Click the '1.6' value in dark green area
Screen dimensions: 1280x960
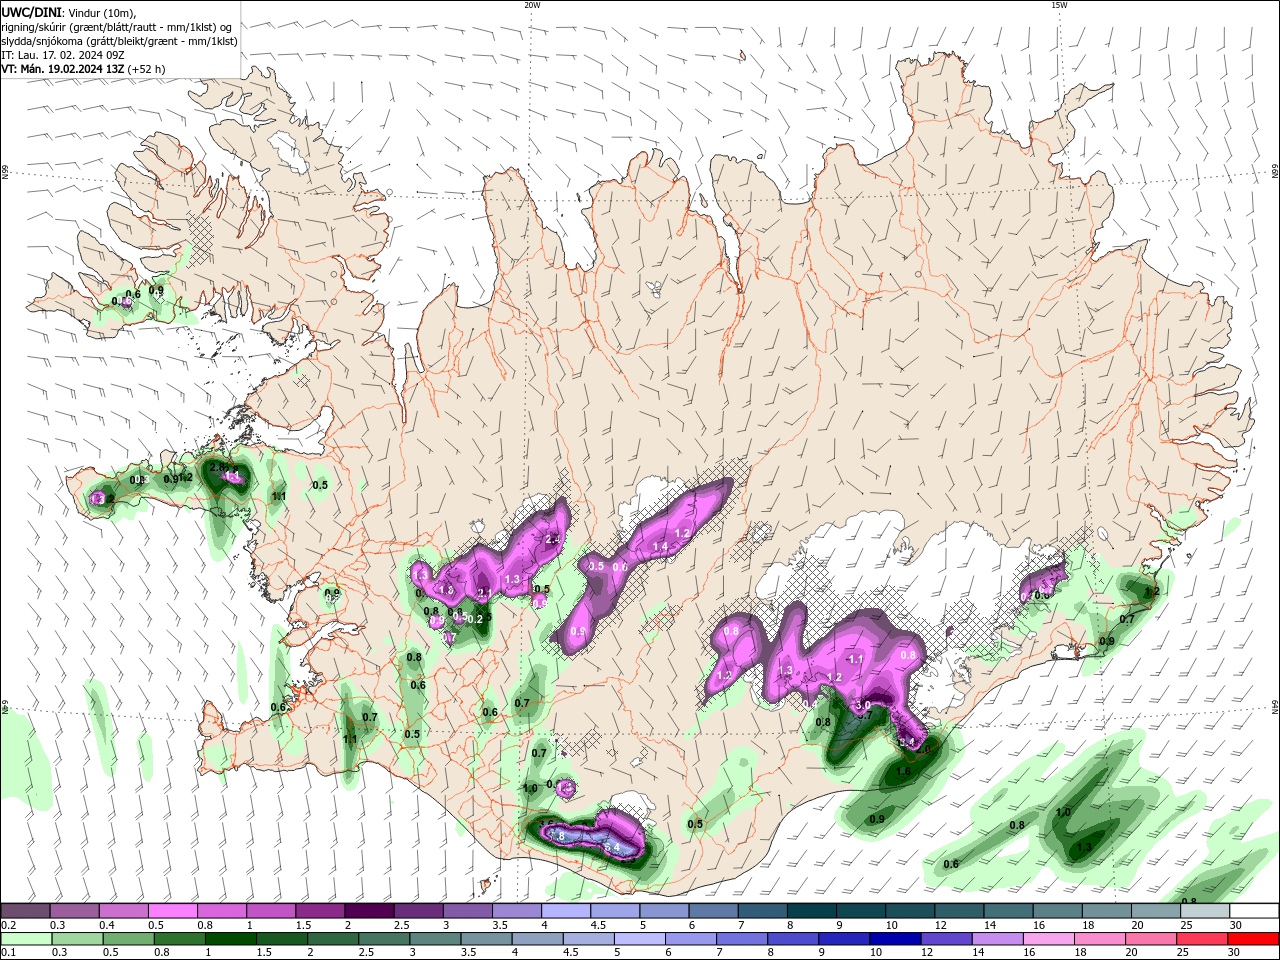pos(903,771)
